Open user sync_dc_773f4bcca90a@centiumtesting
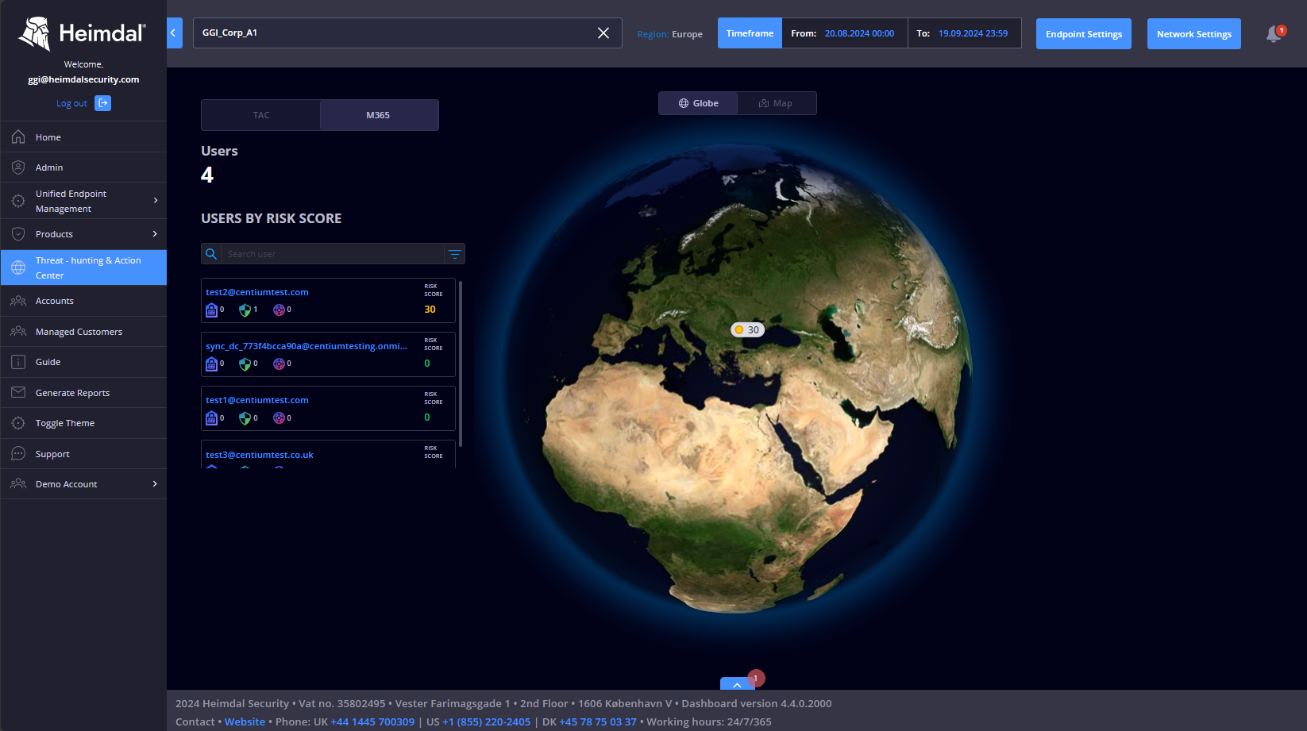 tap(306, 346)
